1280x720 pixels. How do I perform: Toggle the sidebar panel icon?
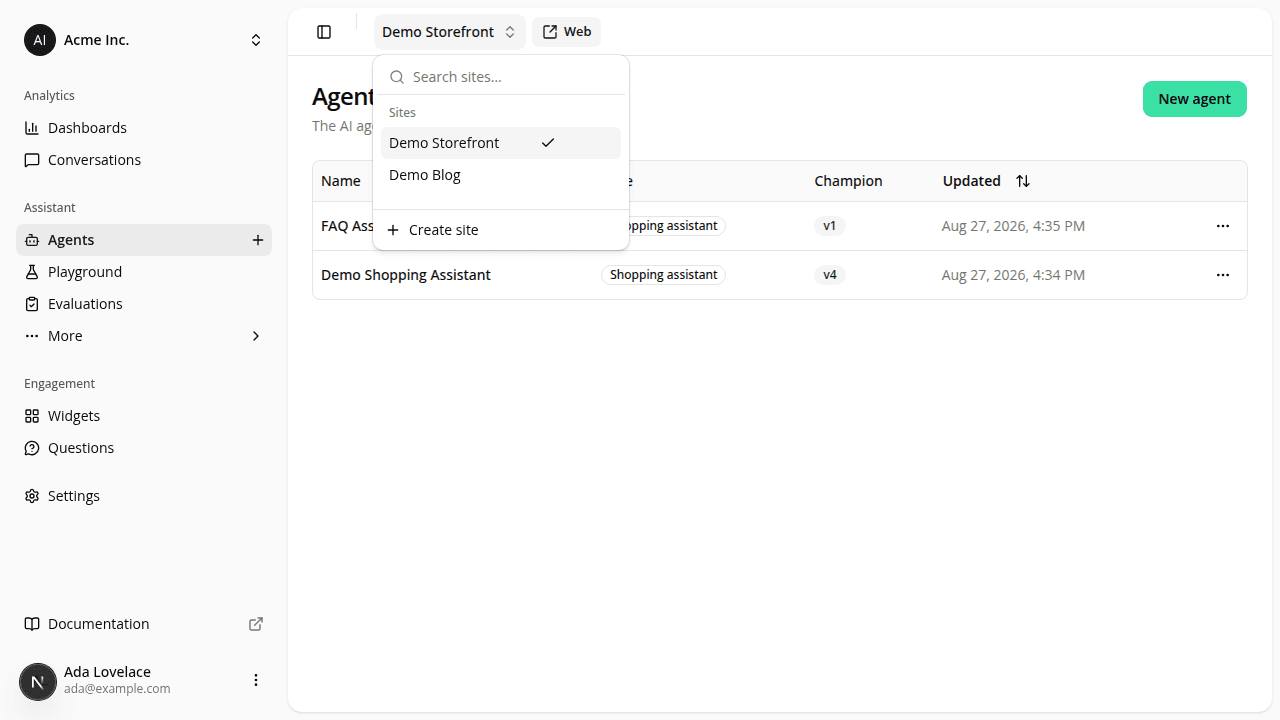(x=324, y=32)
